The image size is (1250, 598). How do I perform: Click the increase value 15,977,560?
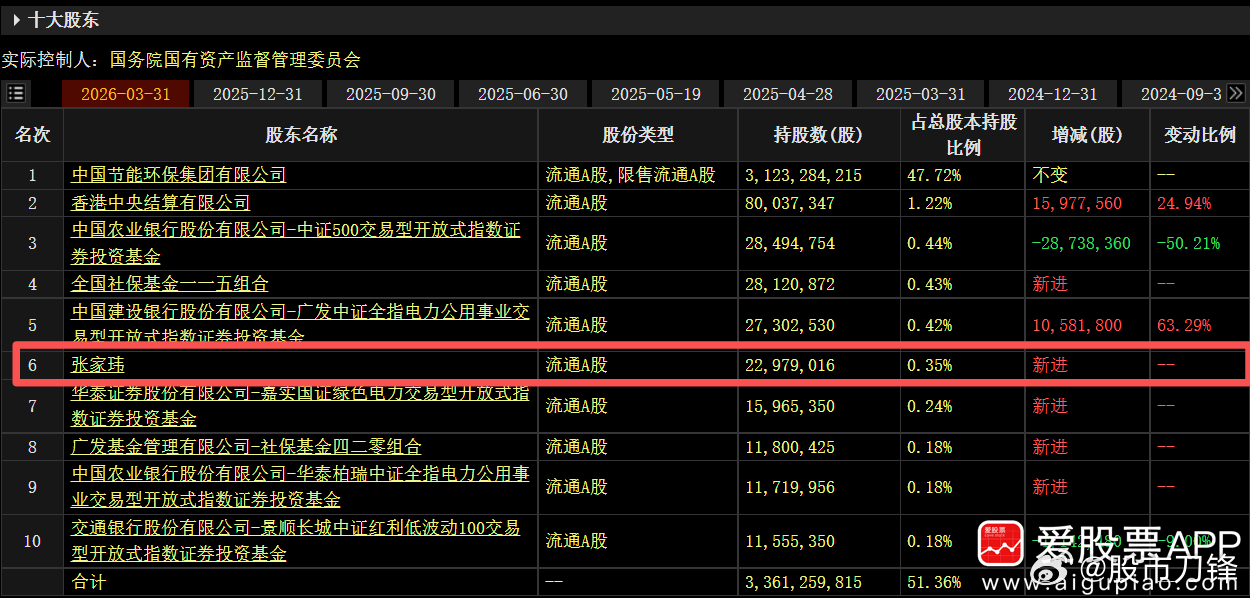click(x=1077, y=203)
